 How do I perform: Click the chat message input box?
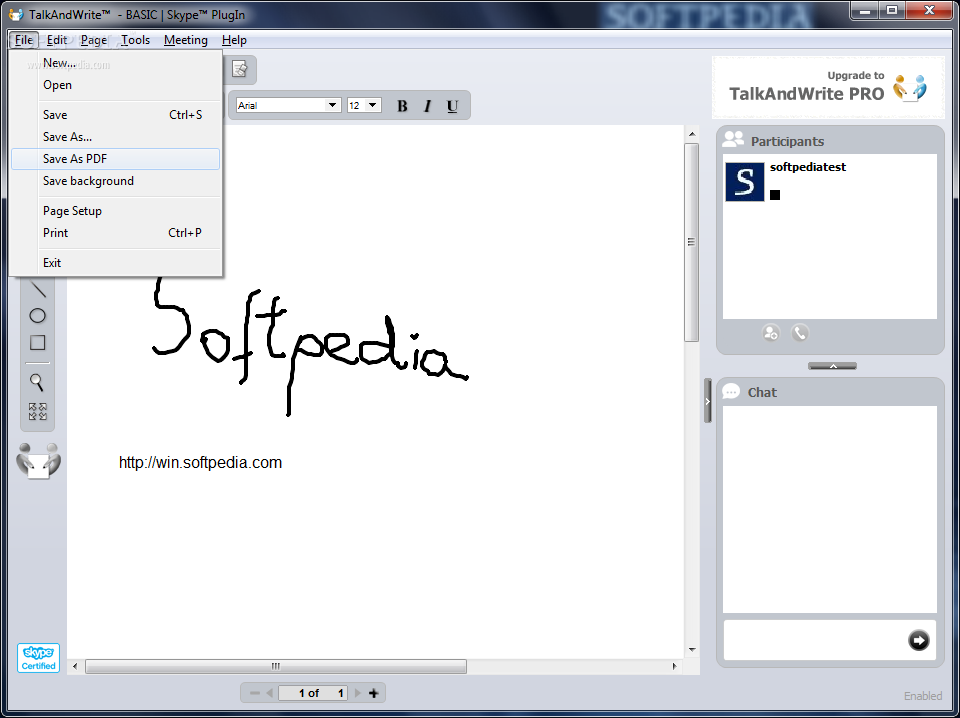tap(814, 640)
